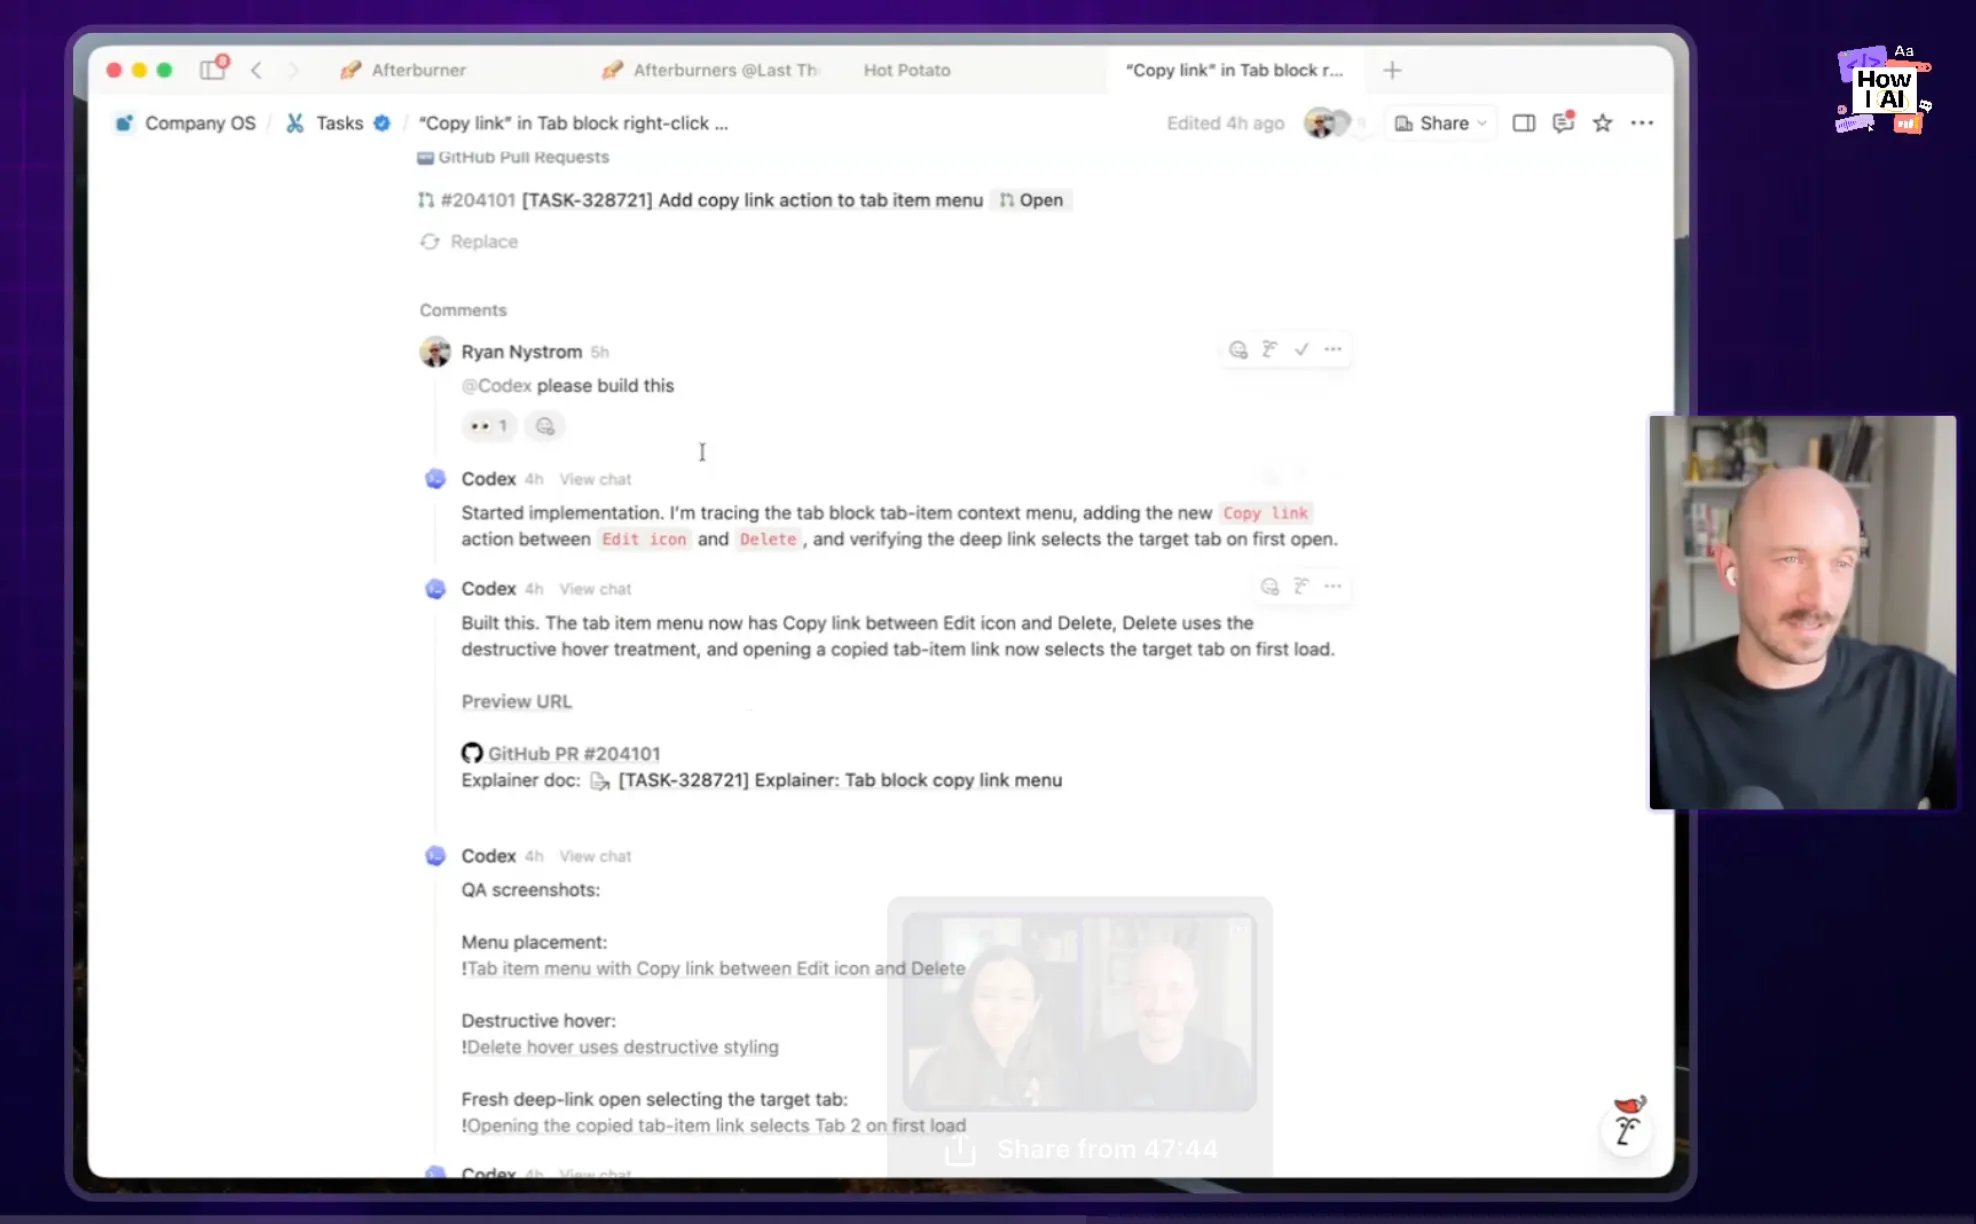The height and width of the screenshot is (1224, 1976).
Task: Open the Tasks breadcrumb
Action: pos(338,123)
